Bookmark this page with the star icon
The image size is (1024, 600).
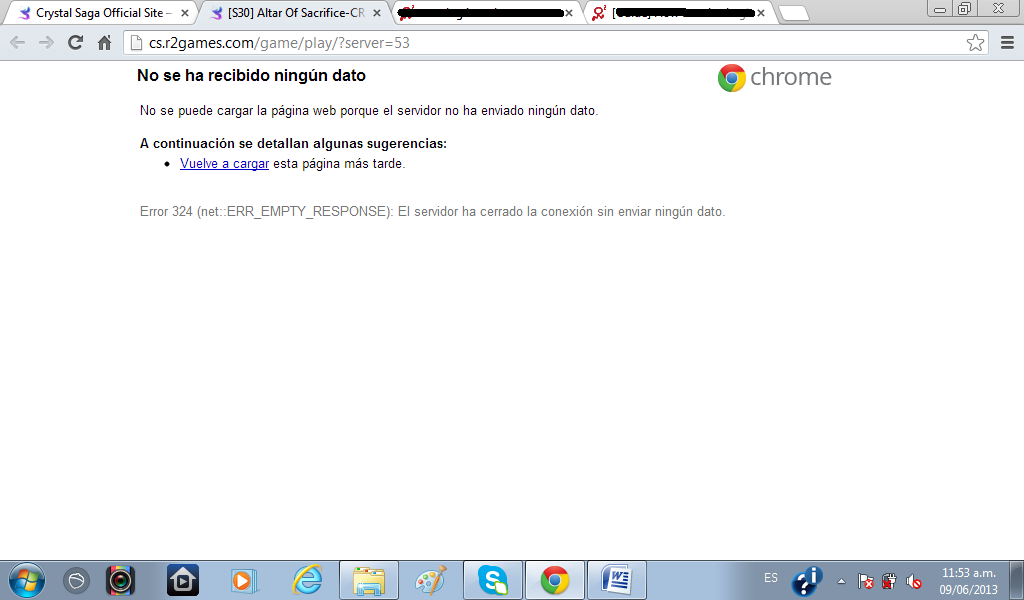click(x=975, y=43)
